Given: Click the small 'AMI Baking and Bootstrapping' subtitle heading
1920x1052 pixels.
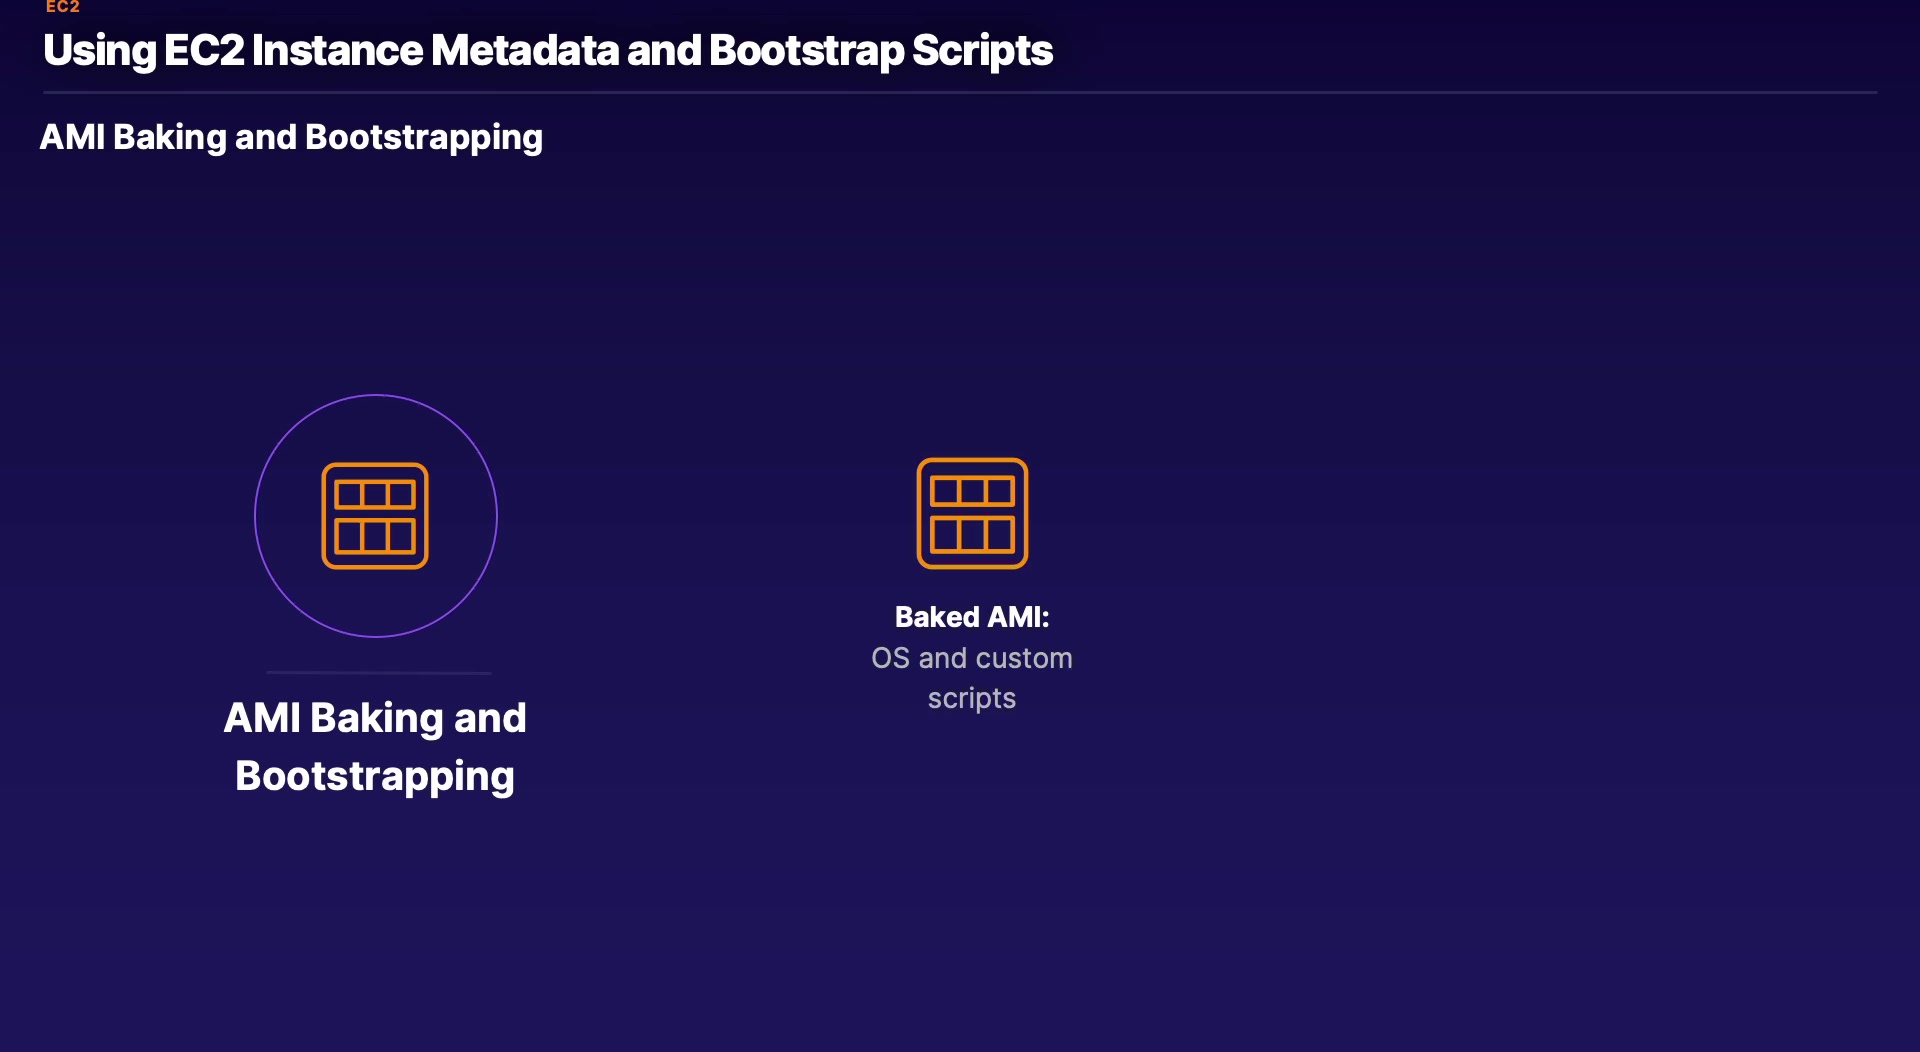Looking at the screenshot, I should coord(291,137).
